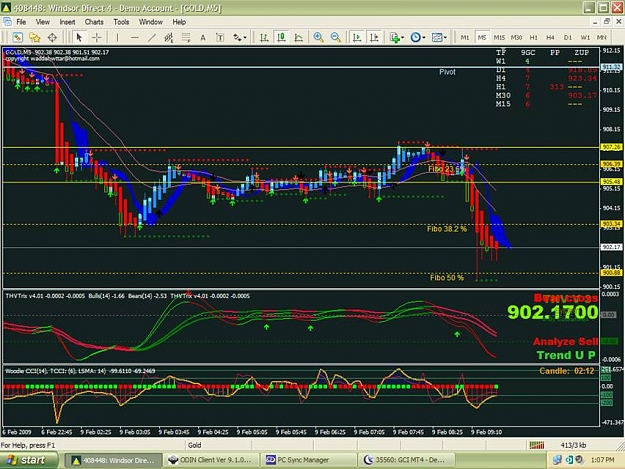Switch chart to W1 timeframe
Screen dimensions: 625x469
585,37
